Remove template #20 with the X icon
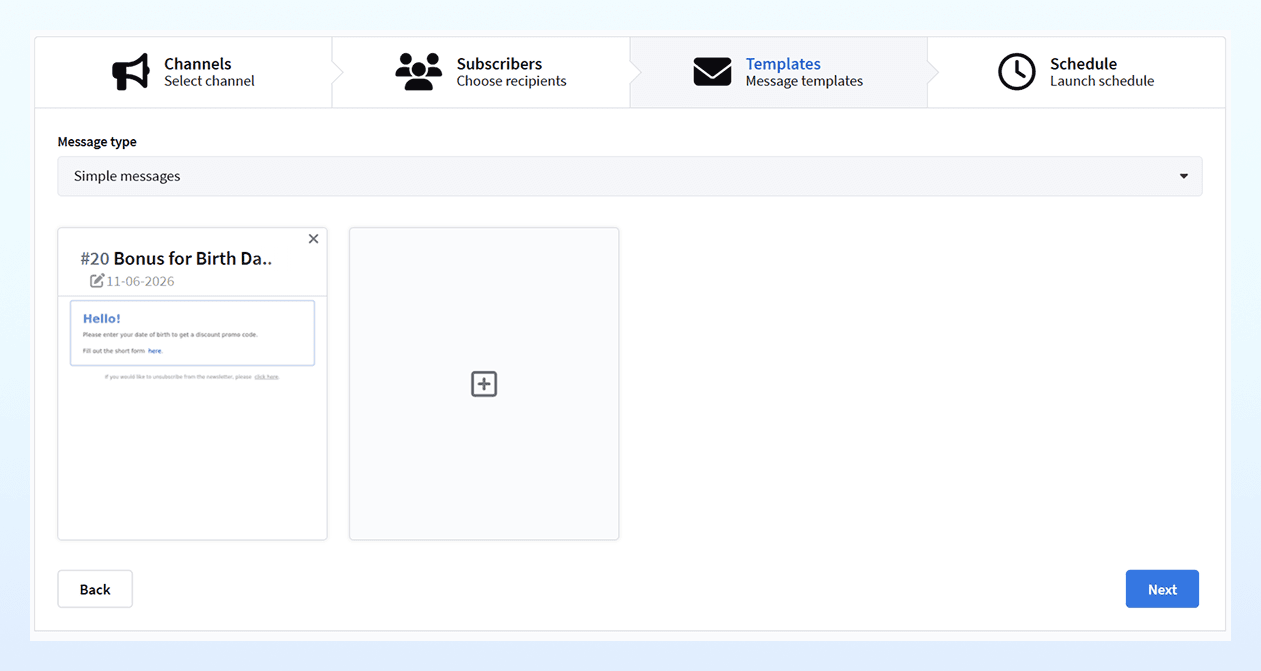 point(313,239)
